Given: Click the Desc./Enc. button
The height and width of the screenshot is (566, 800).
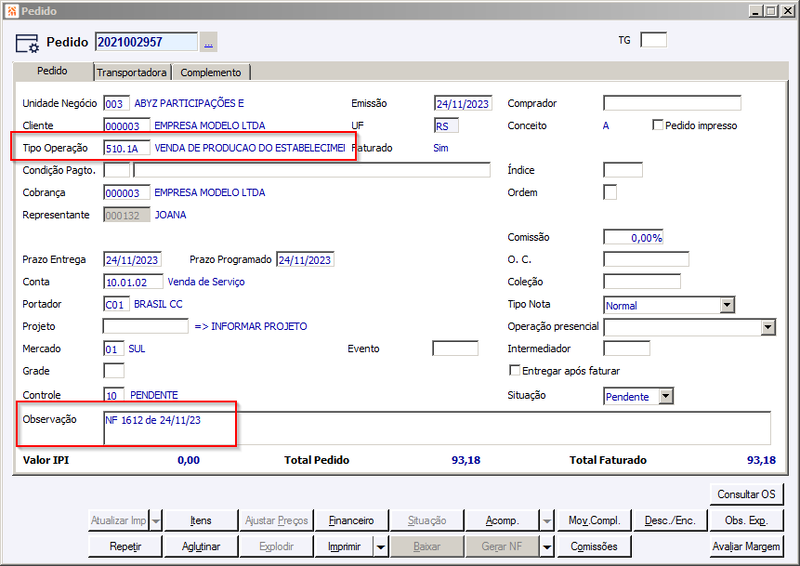Looking at the screenshot, I should pyautogui.click(x=670, y=521).
